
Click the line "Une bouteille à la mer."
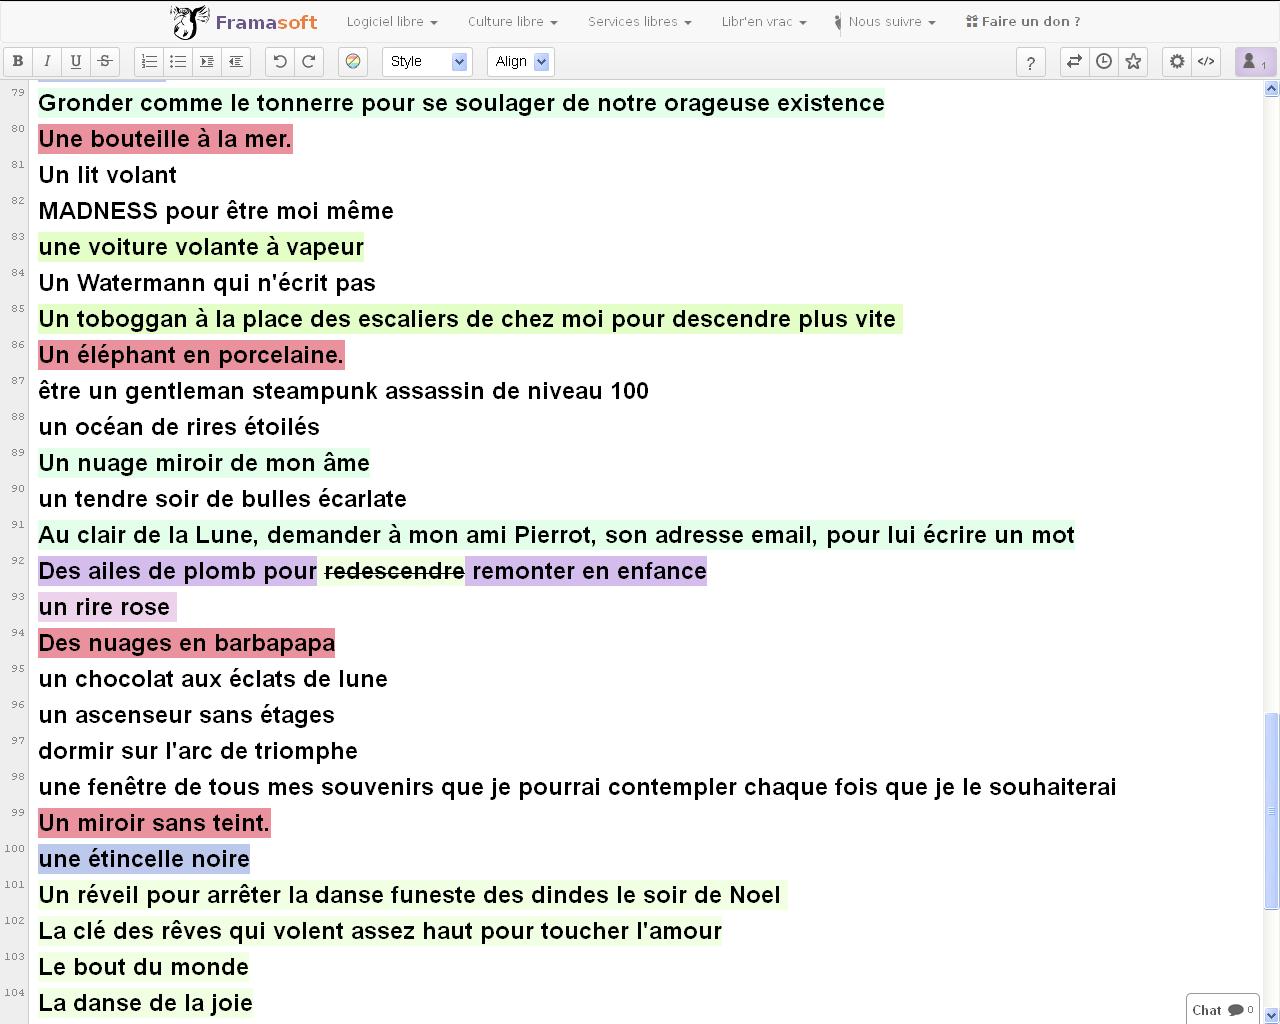tap(165, 139)
